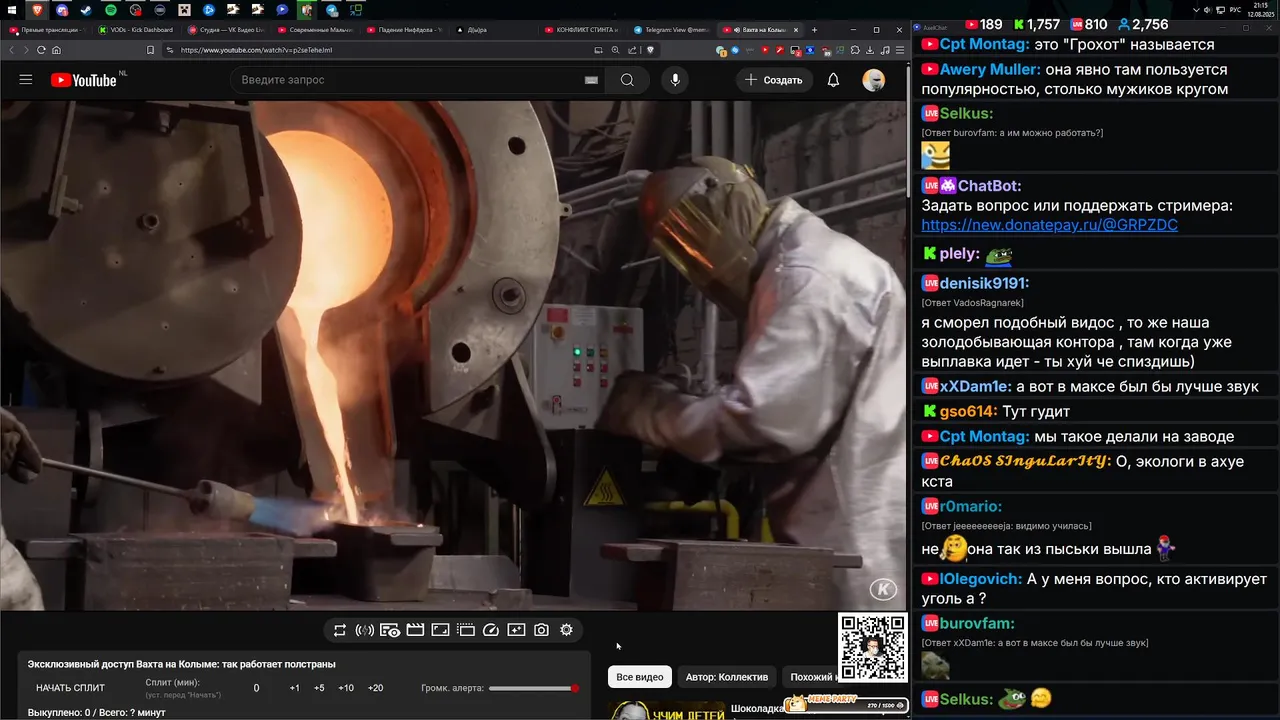Switch to 'Прямые трансляции' tab
Image resolution: width=1280 pixels, height=720 pixels.
(46, 30)
